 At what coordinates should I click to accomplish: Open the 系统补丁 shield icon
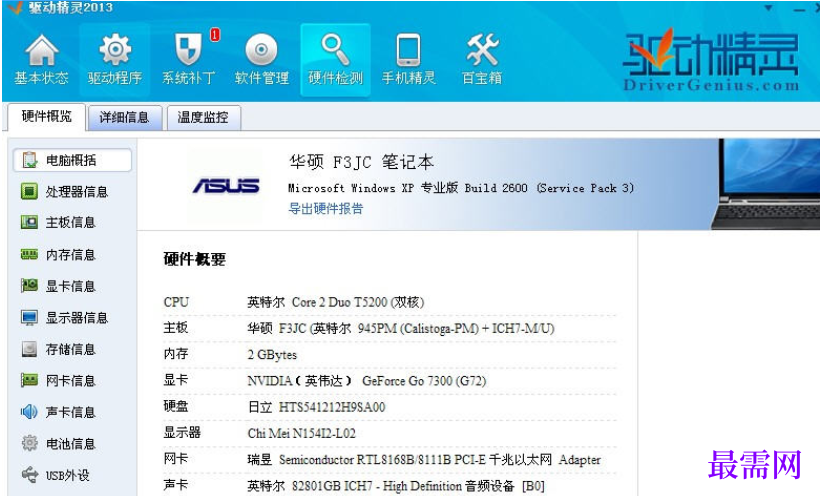coord(188,49)
